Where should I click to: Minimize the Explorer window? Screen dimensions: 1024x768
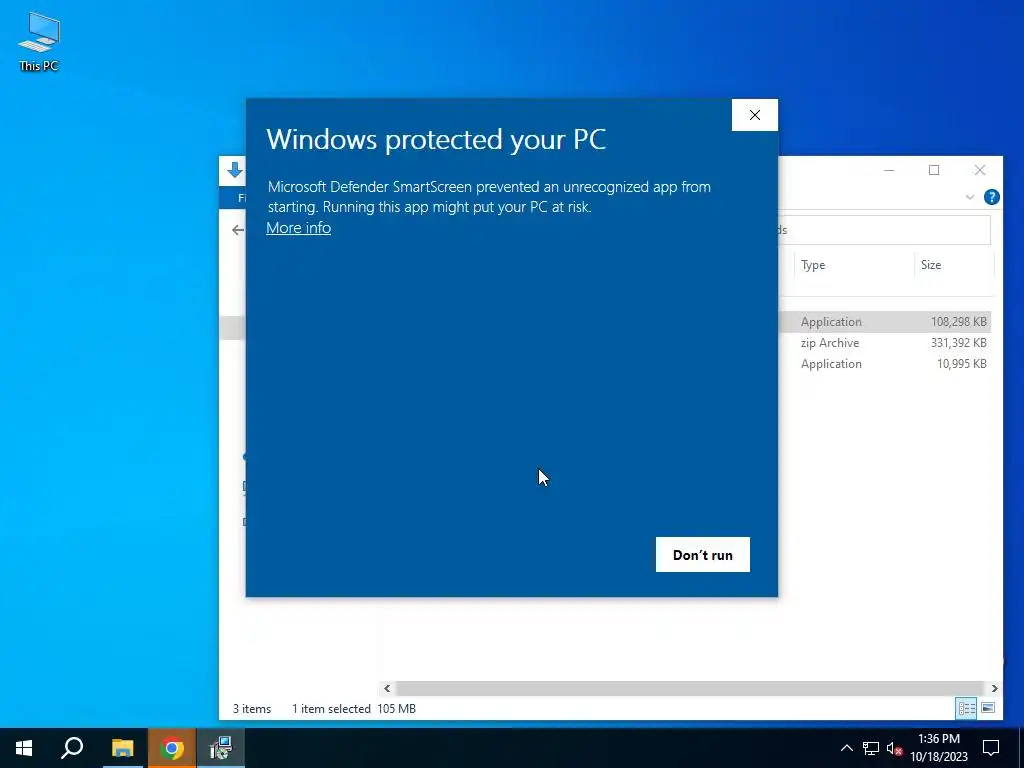click(x=889, y=170)
